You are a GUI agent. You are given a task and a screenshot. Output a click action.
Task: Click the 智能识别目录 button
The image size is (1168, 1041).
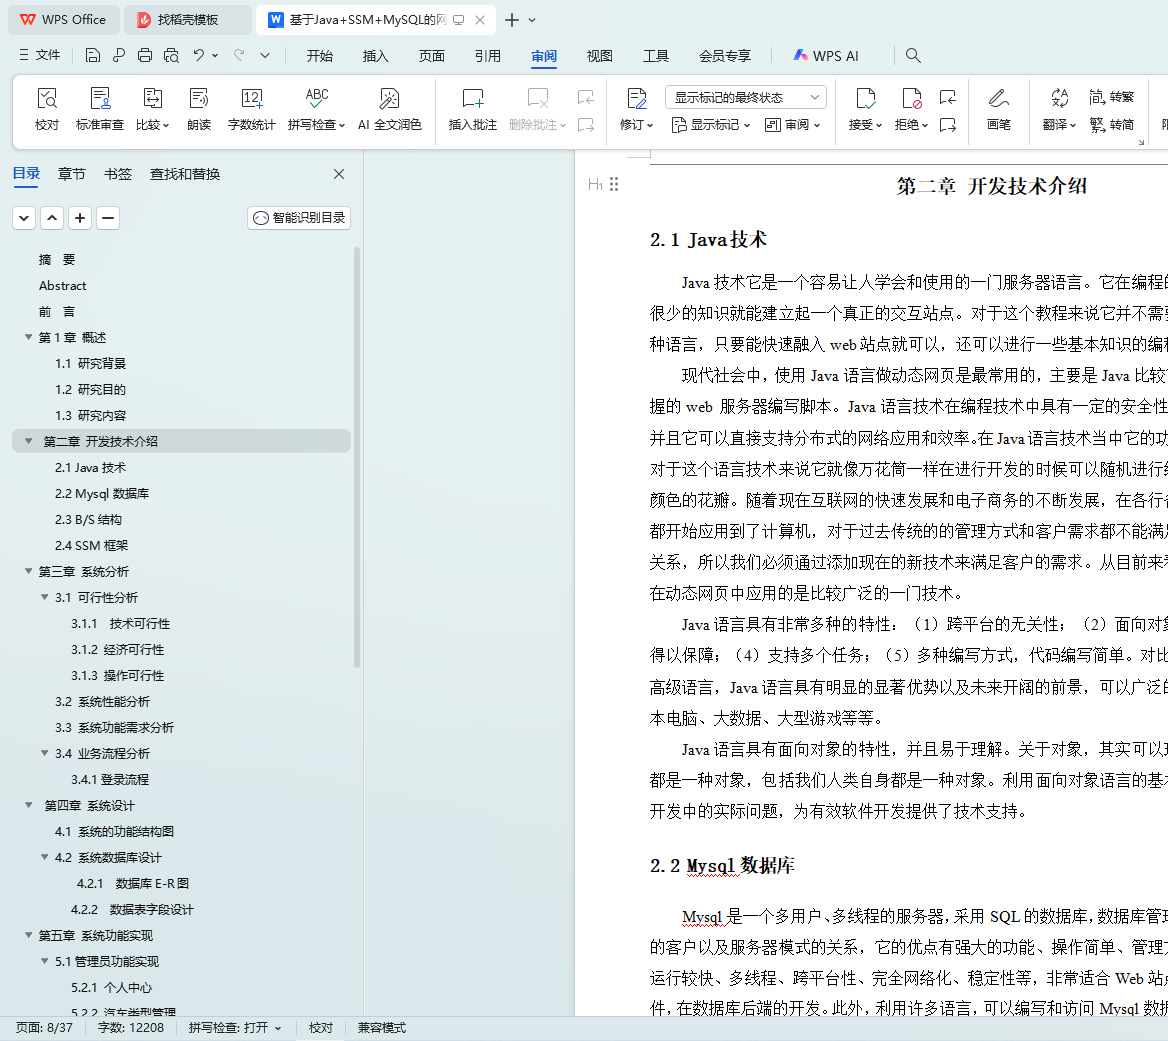pyautogui.click(x=299, y=218)
